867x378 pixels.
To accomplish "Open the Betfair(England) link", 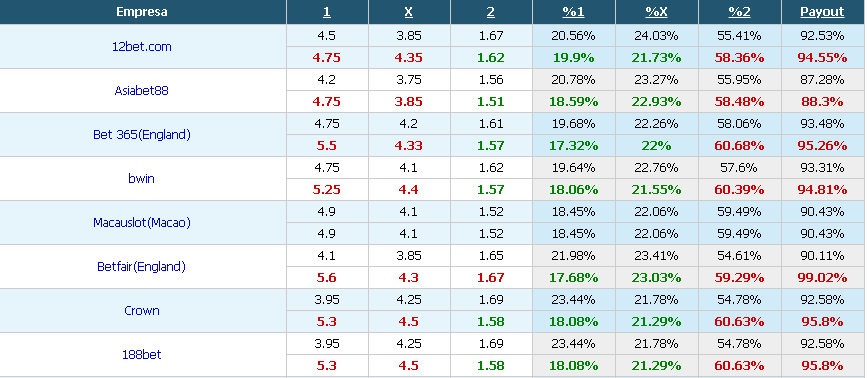I will point(142,267).
